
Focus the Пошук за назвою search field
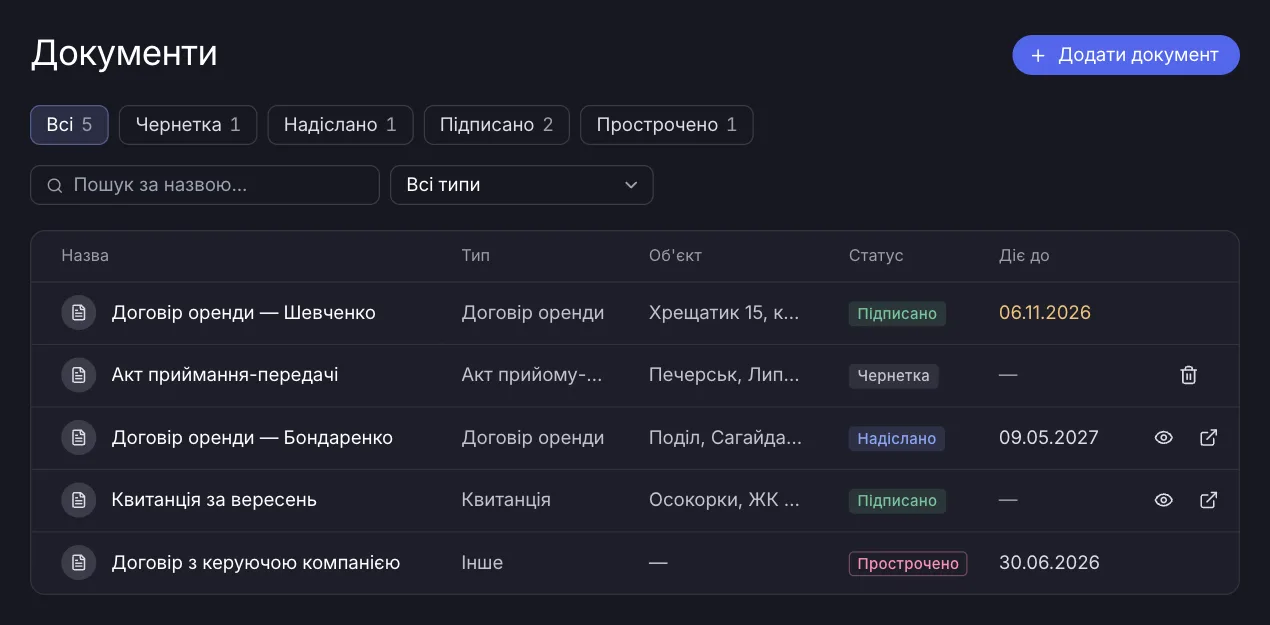tap(205, 185)
